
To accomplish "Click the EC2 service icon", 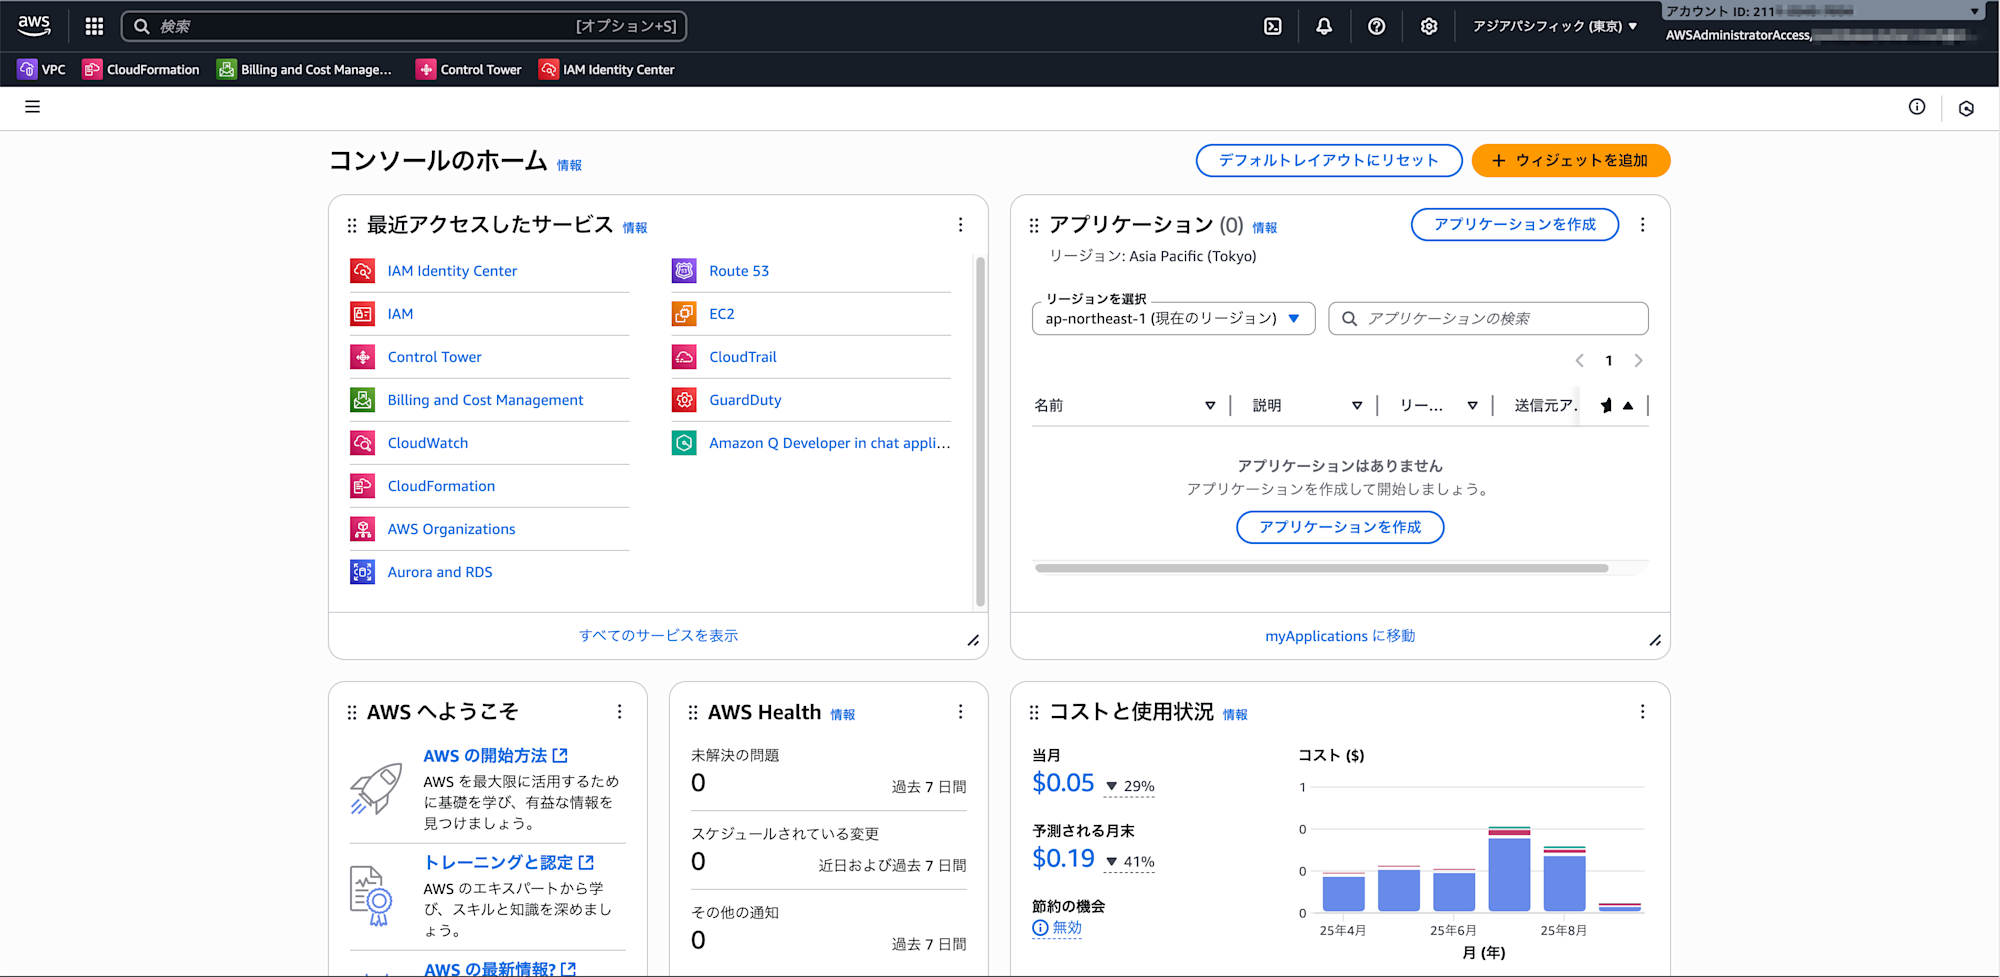I will (684, 314).
